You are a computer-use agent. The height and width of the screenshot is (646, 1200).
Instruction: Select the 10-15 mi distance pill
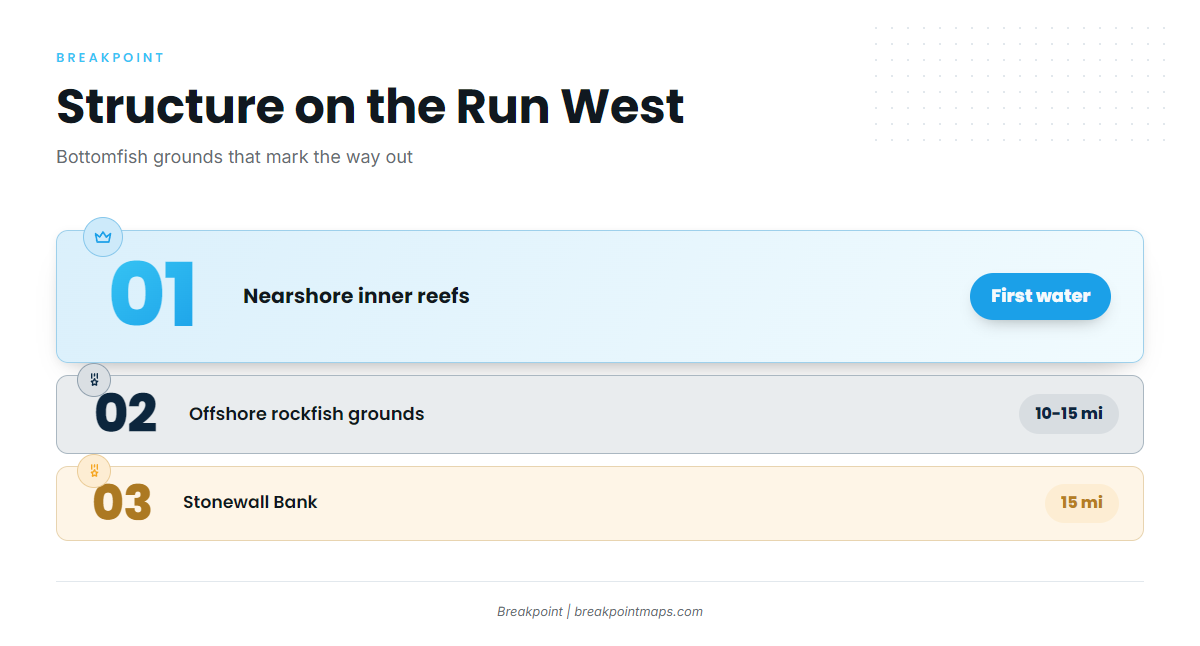(x=1069, y=414)
